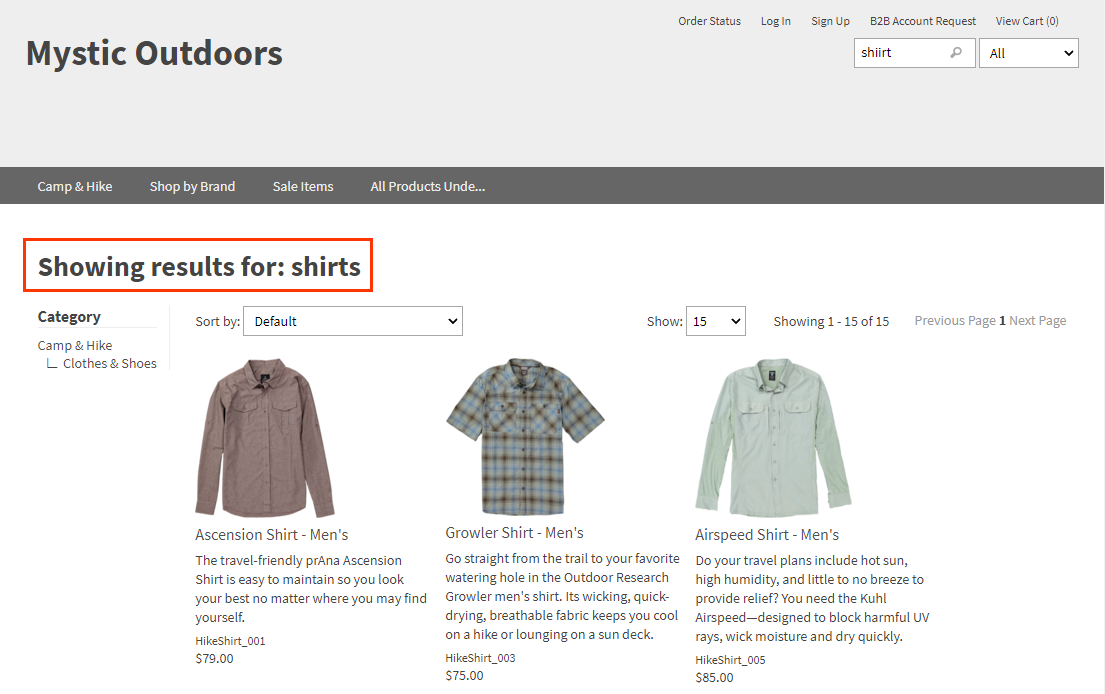Go to Next Page of results
1105x694 pixels.
(x=1037, y=320)
